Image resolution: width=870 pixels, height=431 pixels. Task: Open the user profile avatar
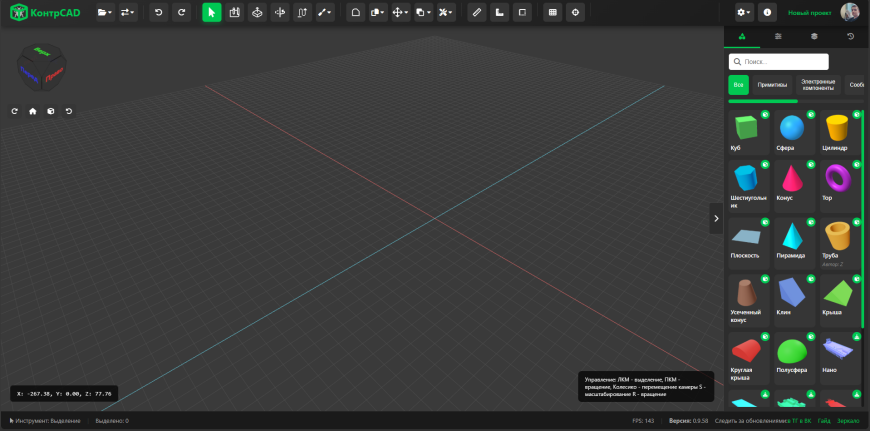(x=849, y=12)
